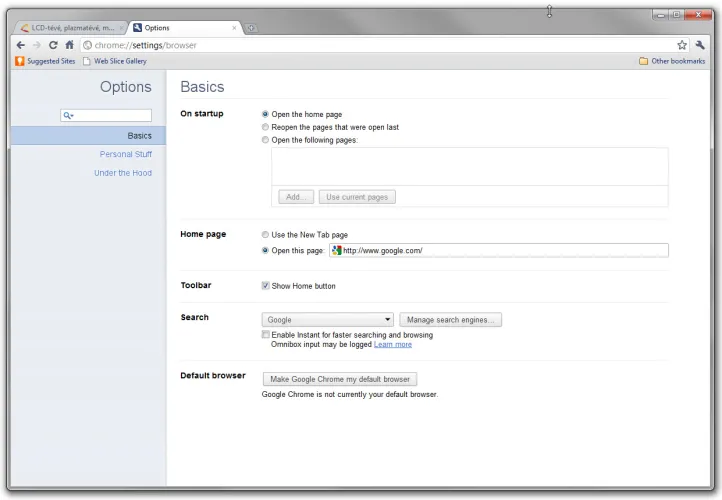The height and width of the screenshot is (500, 722).
Task: Click Make Google Chrome my default browser
Action: click(340, 379)
